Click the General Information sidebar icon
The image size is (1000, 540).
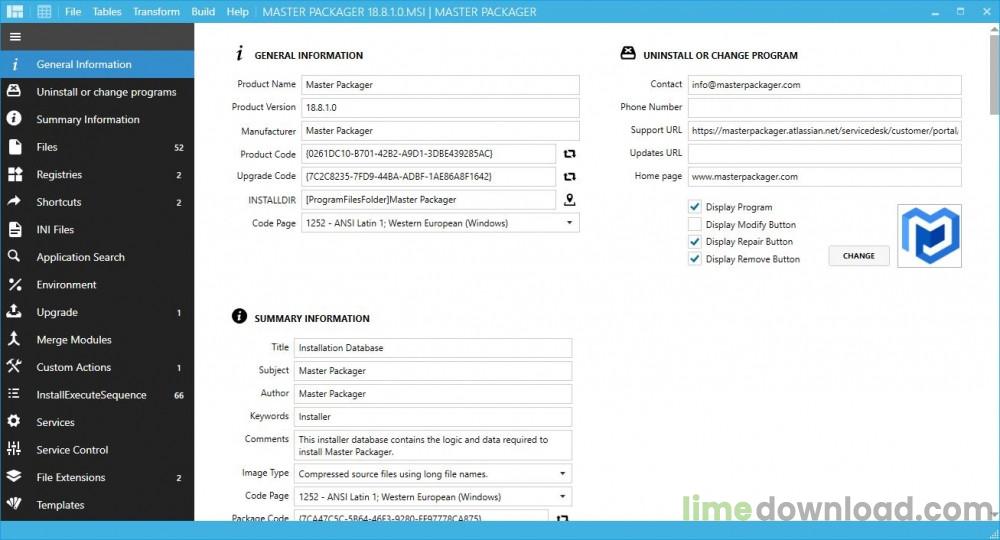click(15, 64)
